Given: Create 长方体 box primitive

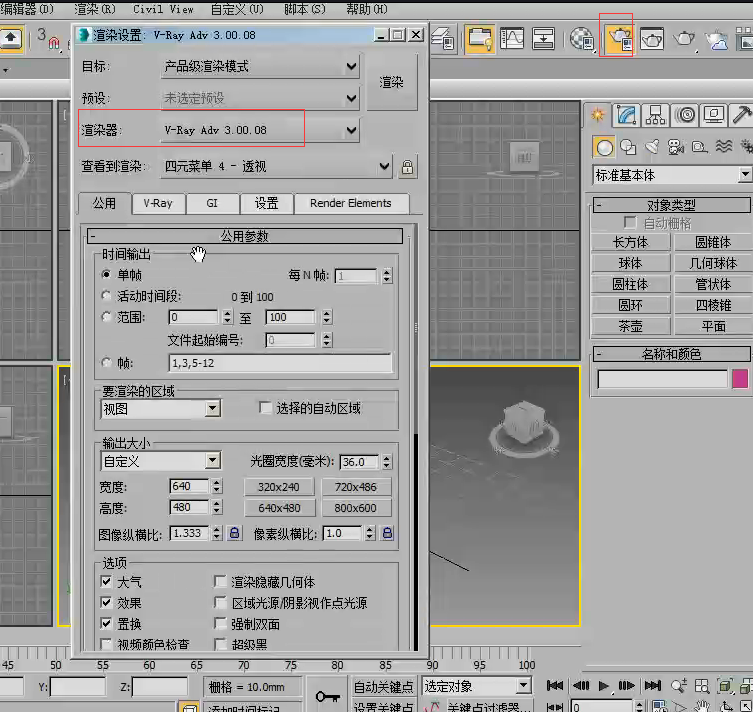Looking at the screenshot, I should point(631,242).
